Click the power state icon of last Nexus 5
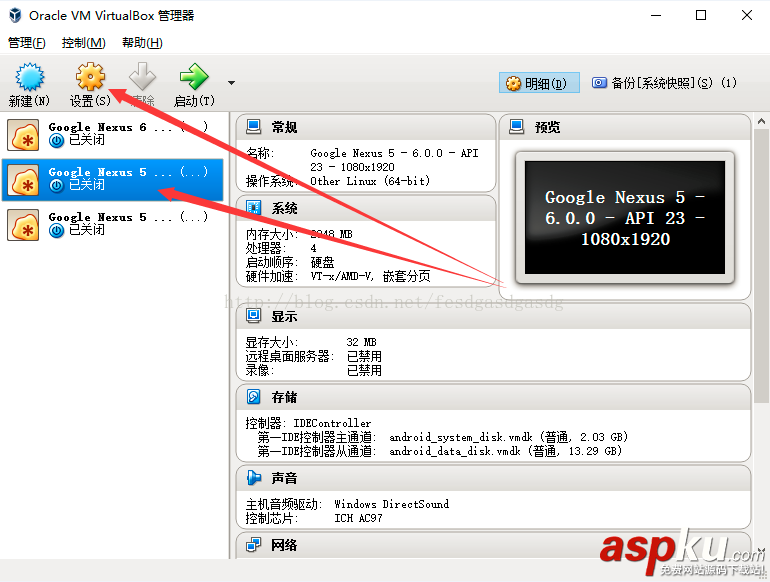 pyautogui.click(x=56, y=231)
